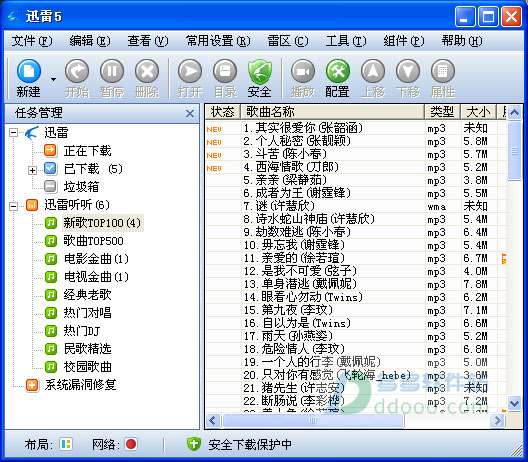Sort by the 大小 column header
The image size is (528, 462).
(x=478, y=112)
